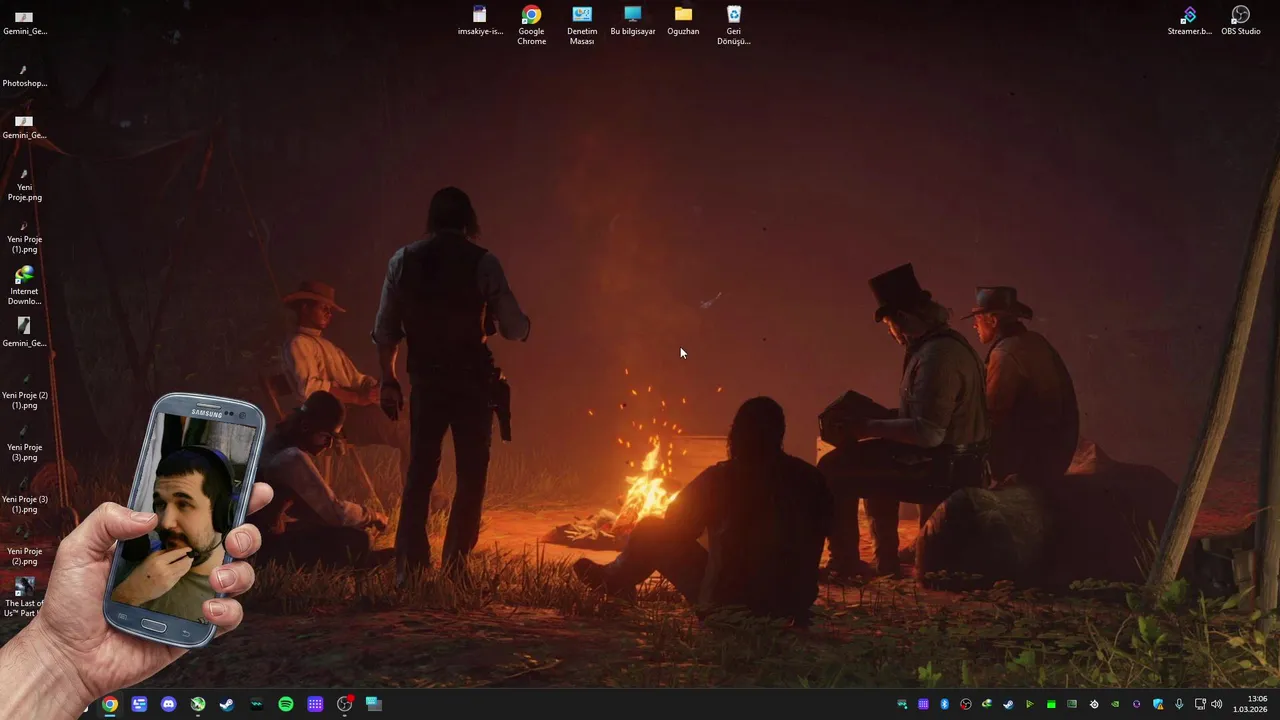1280x720 pixels.
Task: Open The Last of Us Part II shortcut
Action: click(x=24, y=597)
